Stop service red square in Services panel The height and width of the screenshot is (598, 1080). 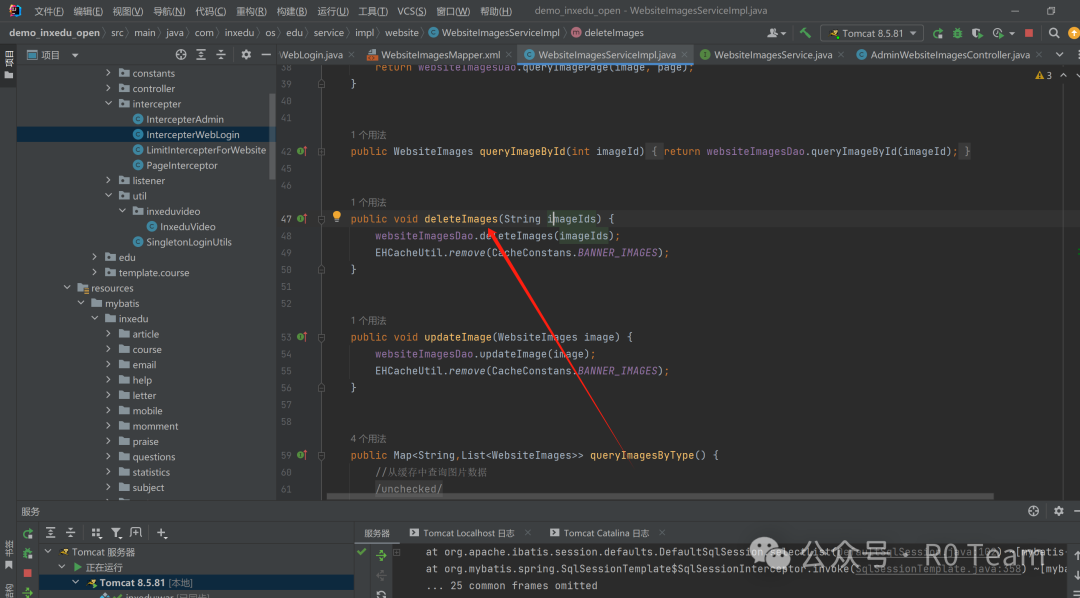pyautogui.click(x=28, y=573)
